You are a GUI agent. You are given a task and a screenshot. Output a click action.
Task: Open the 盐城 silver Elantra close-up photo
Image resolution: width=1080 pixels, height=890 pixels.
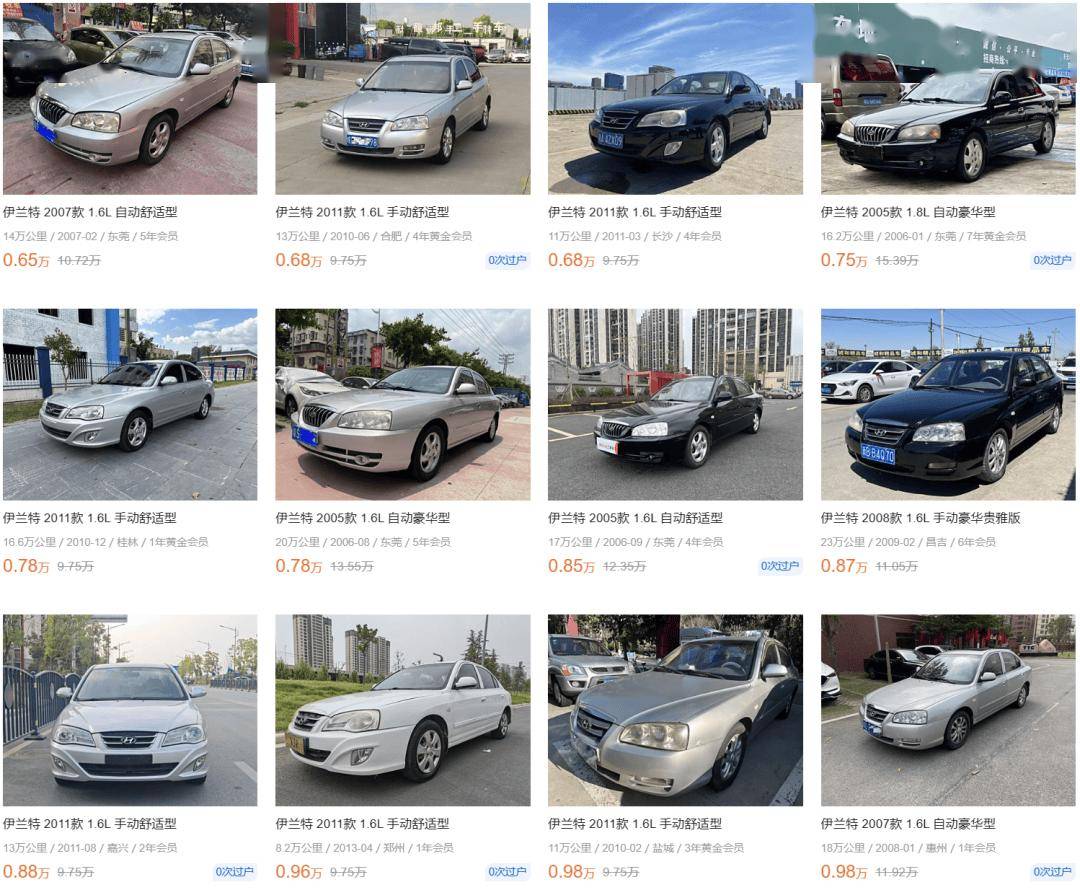(675, 710)
